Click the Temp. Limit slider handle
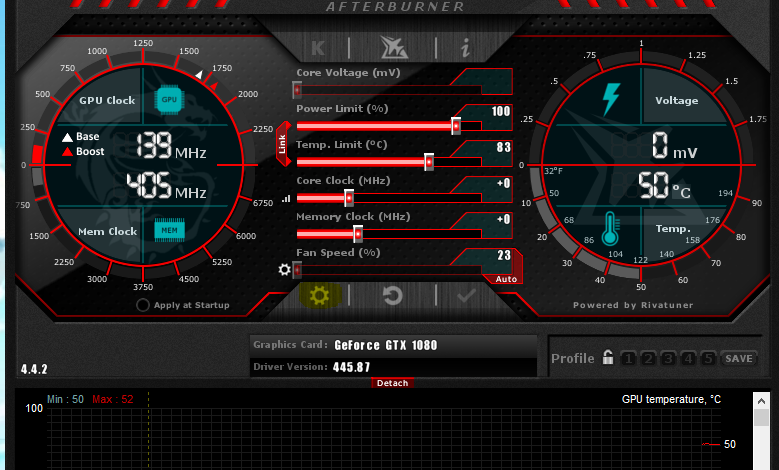 tap(429, 162)
